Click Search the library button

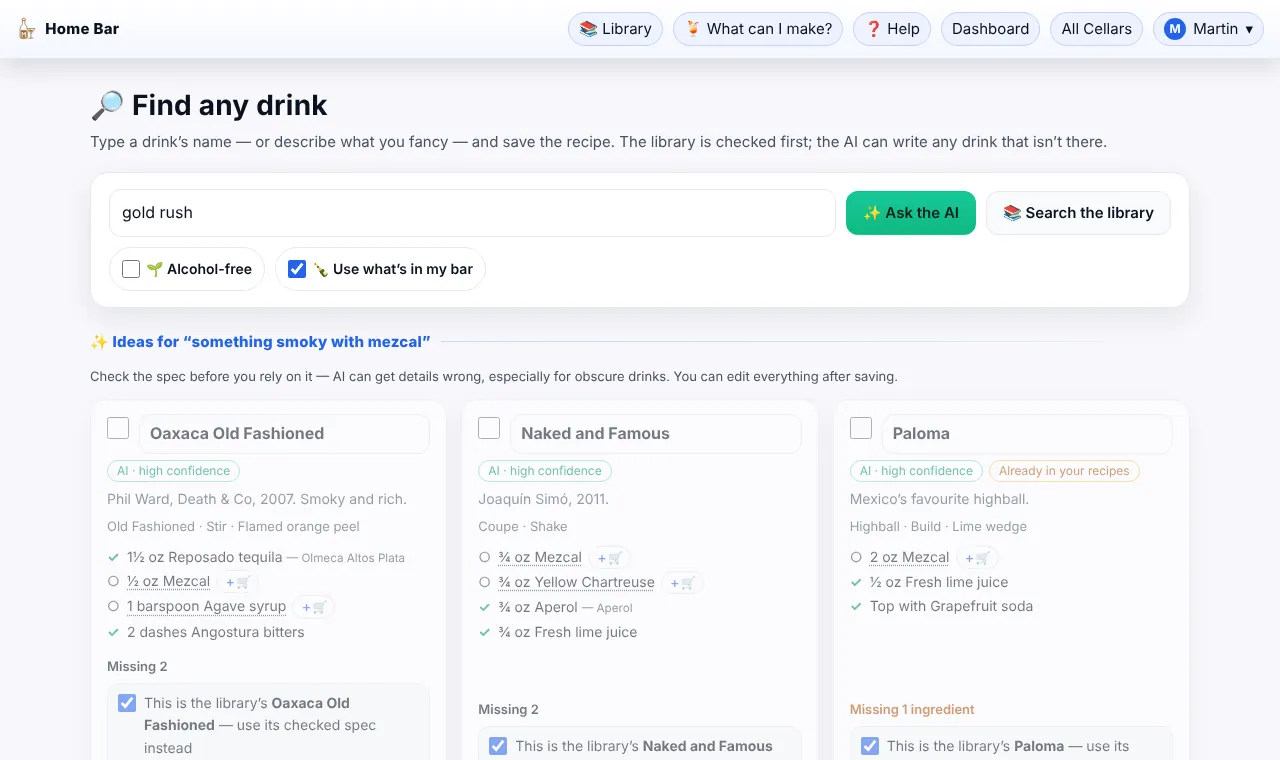coord(1078,213)
